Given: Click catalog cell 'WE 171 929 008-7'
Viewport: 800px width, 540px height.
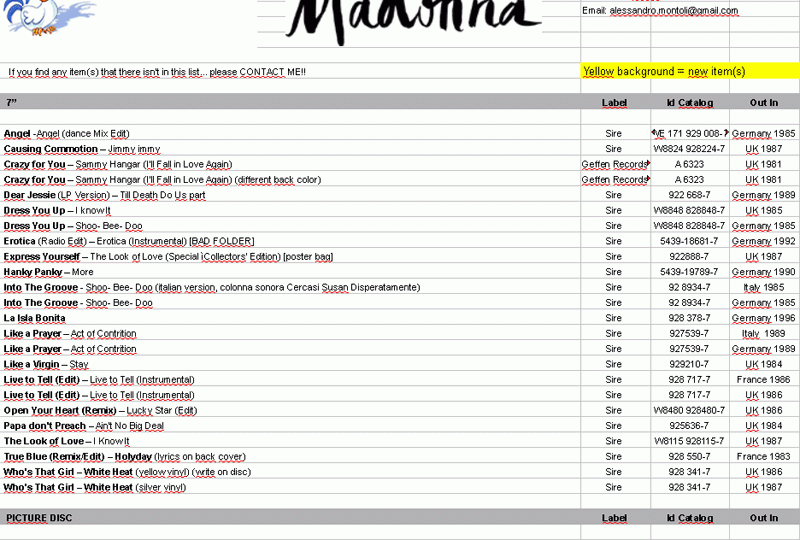Looking at the screenshot, I should 690,134.
